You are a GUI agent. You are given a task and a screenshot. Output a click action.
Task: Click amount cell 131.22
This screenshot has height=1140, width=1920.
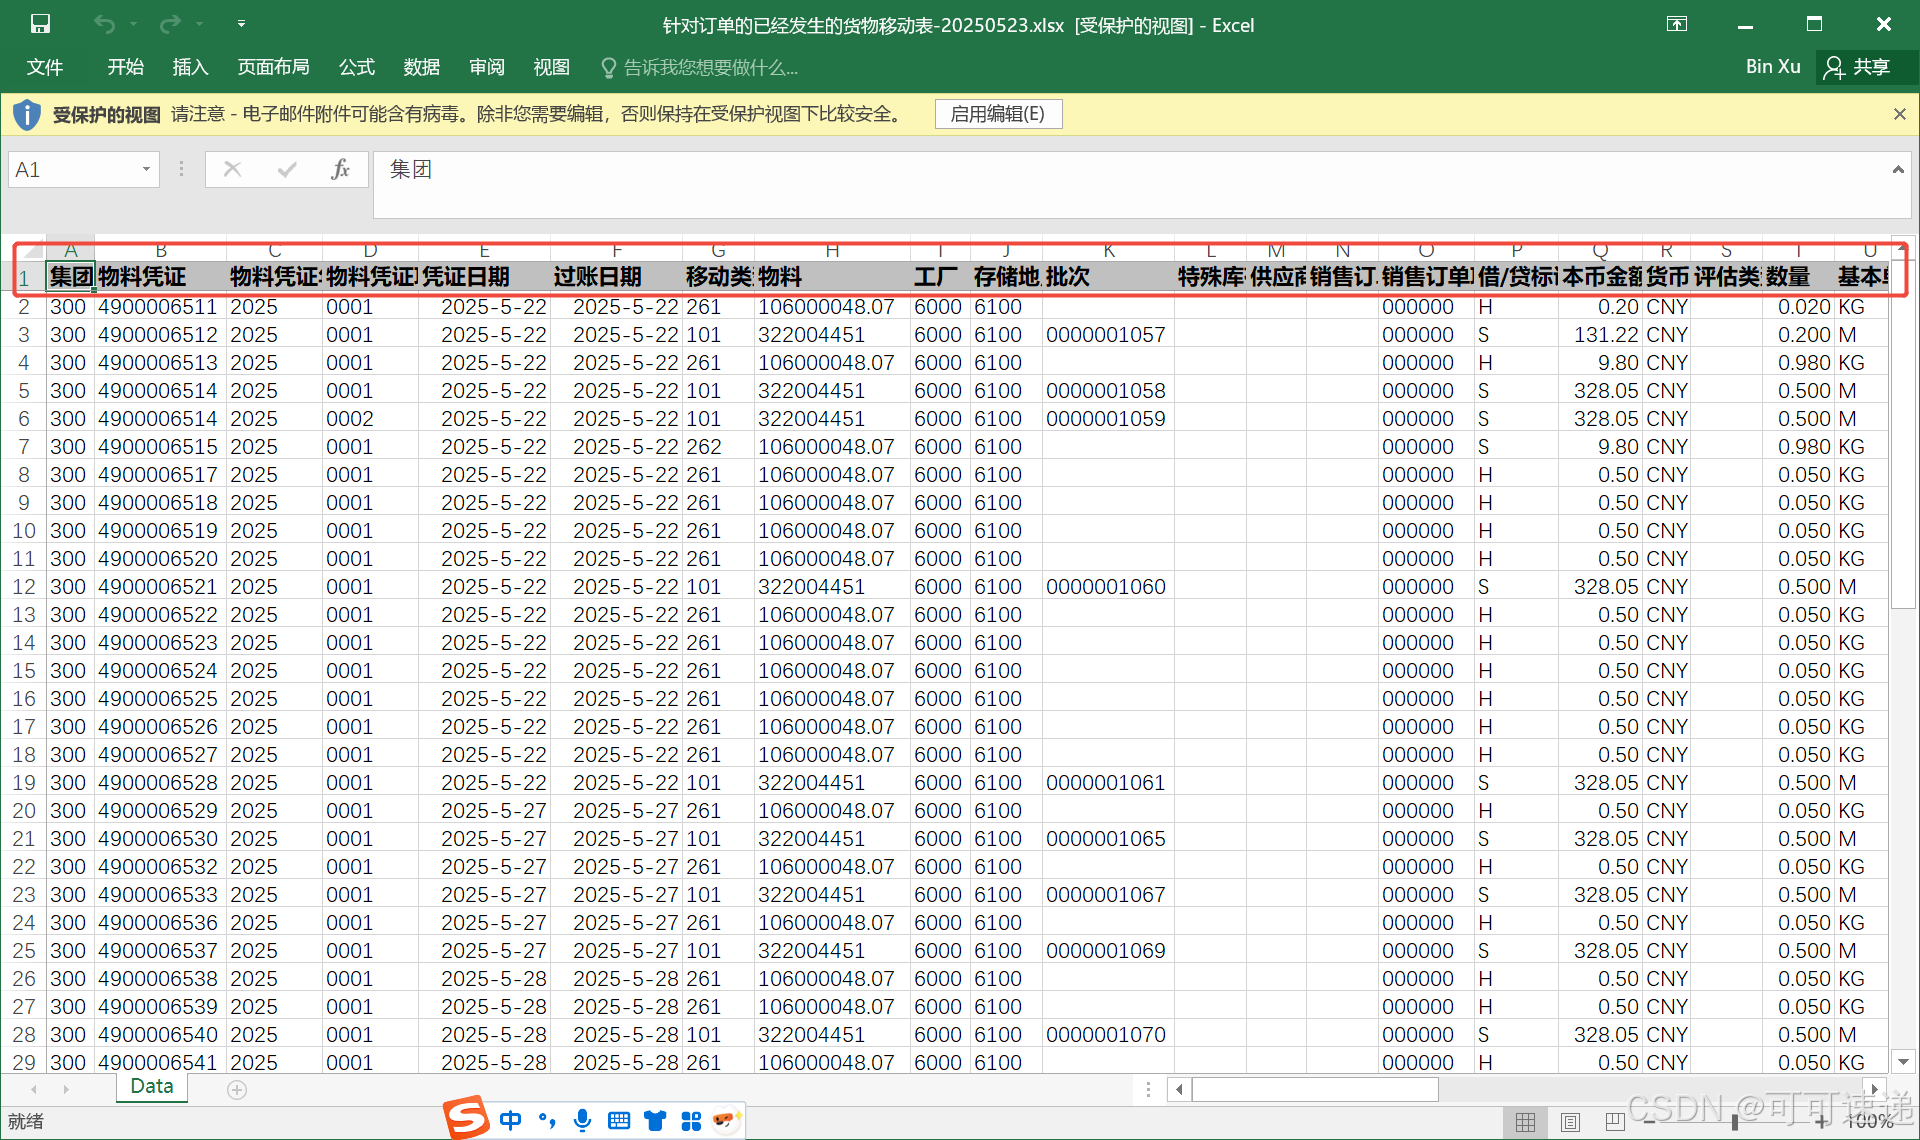(1601, 335)
